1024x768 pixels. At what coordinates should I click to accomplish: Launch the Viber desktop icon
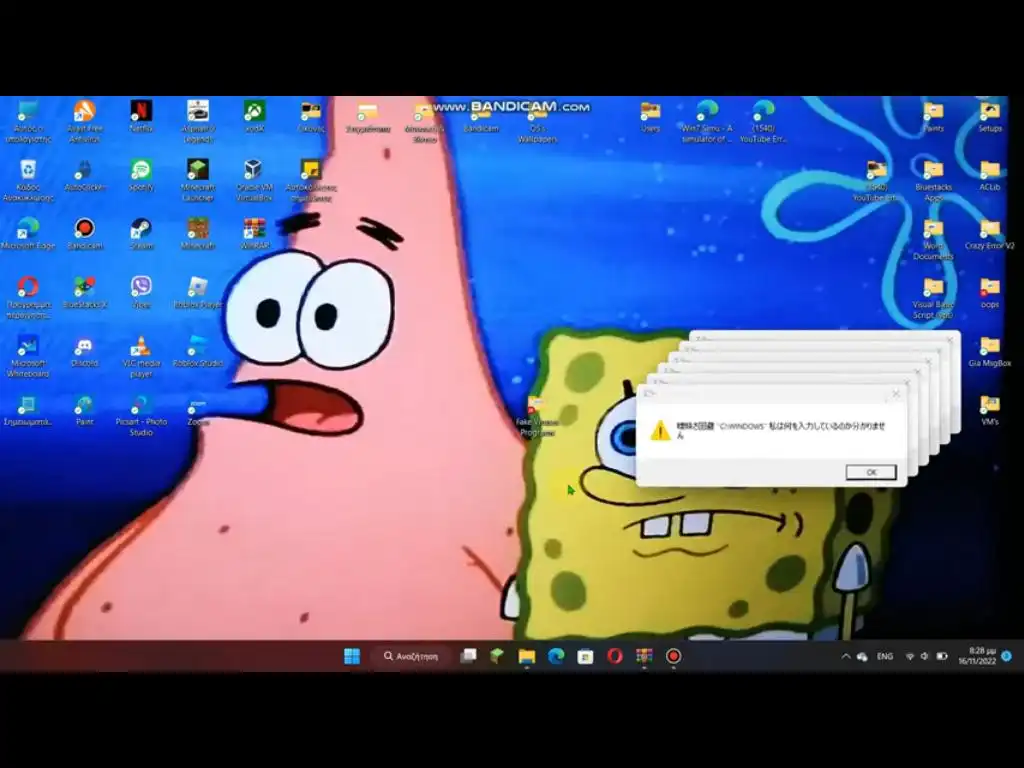click(x=141, y=293)
